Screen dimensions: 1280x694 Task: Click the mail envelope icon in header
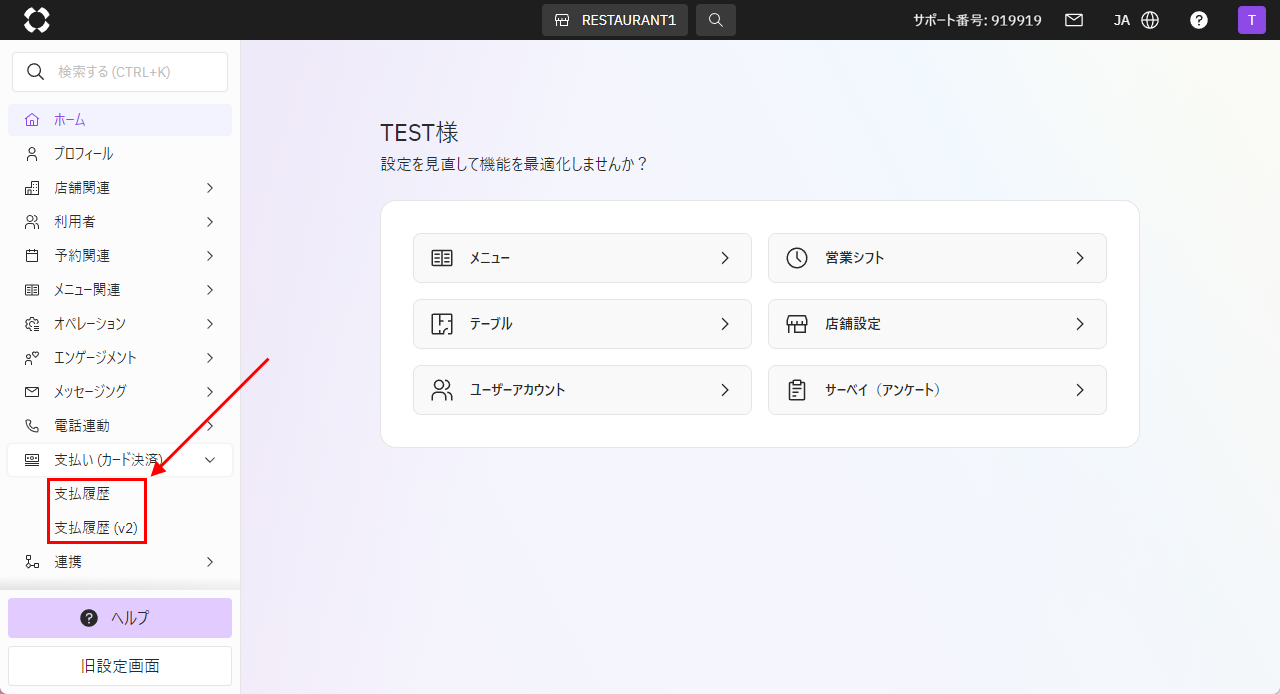[x=1074, y=20]
